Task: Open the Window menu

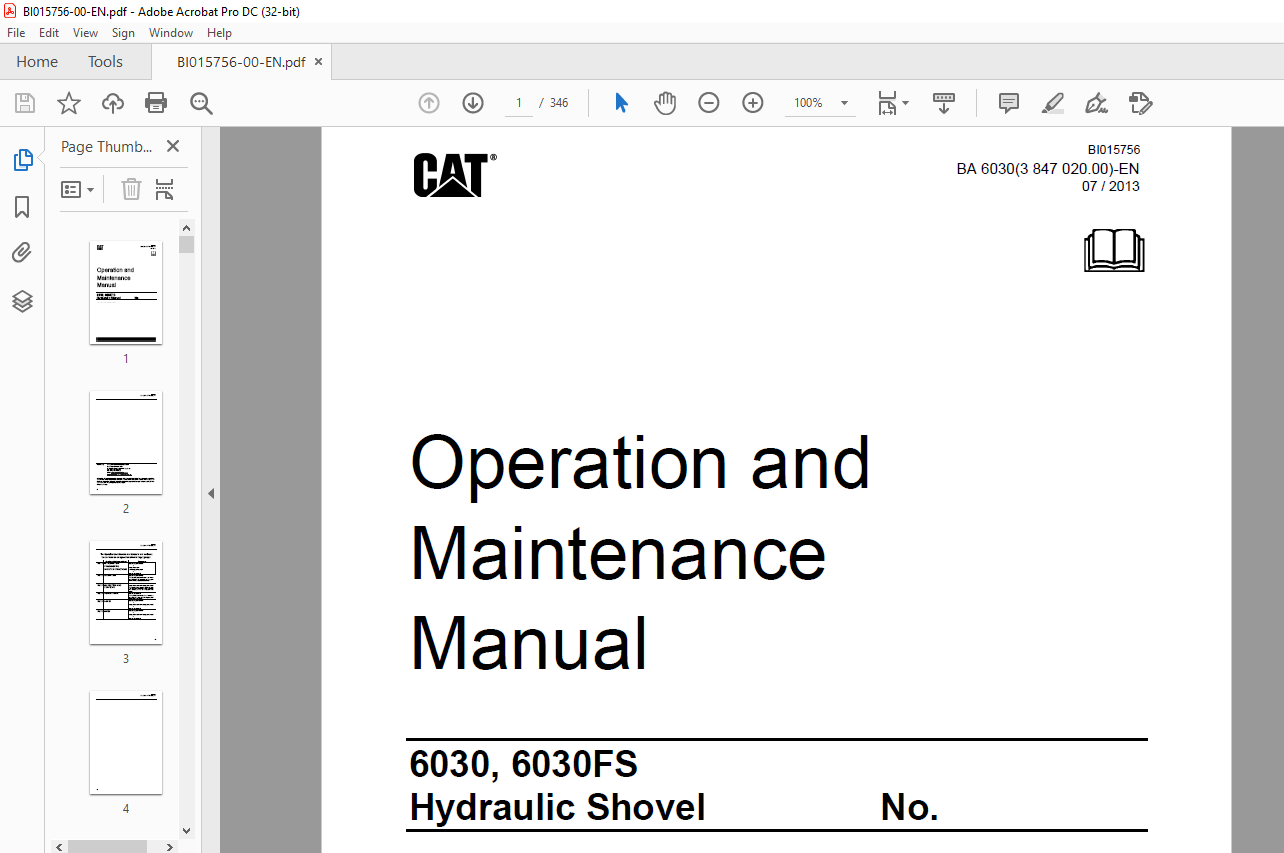Action: [171, 33]
